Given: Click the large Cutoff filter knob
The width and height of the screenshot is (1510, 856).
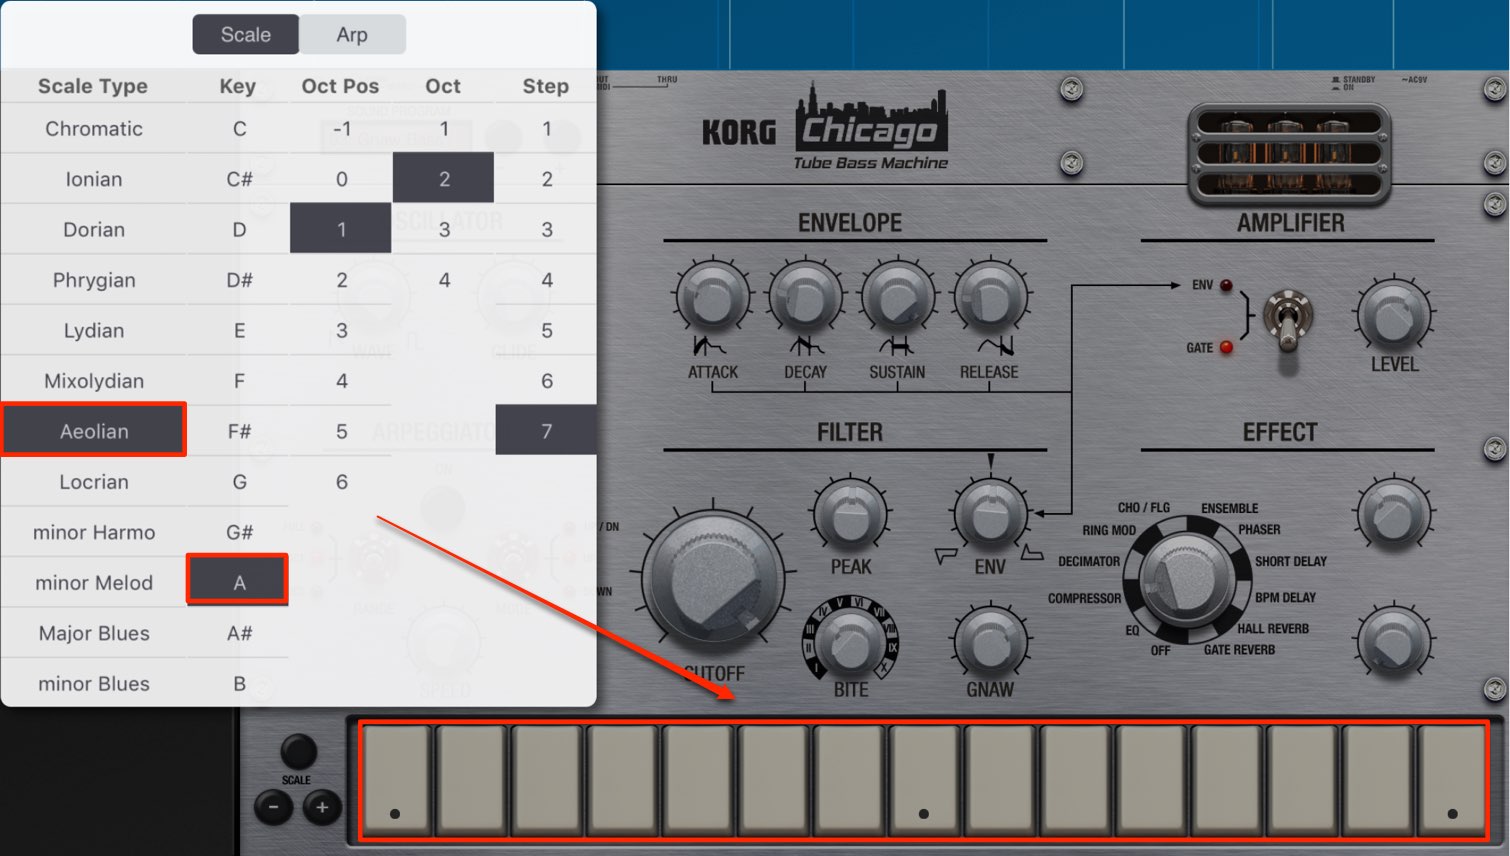Looking at the screenshot, I should click(x=714, y=579).
